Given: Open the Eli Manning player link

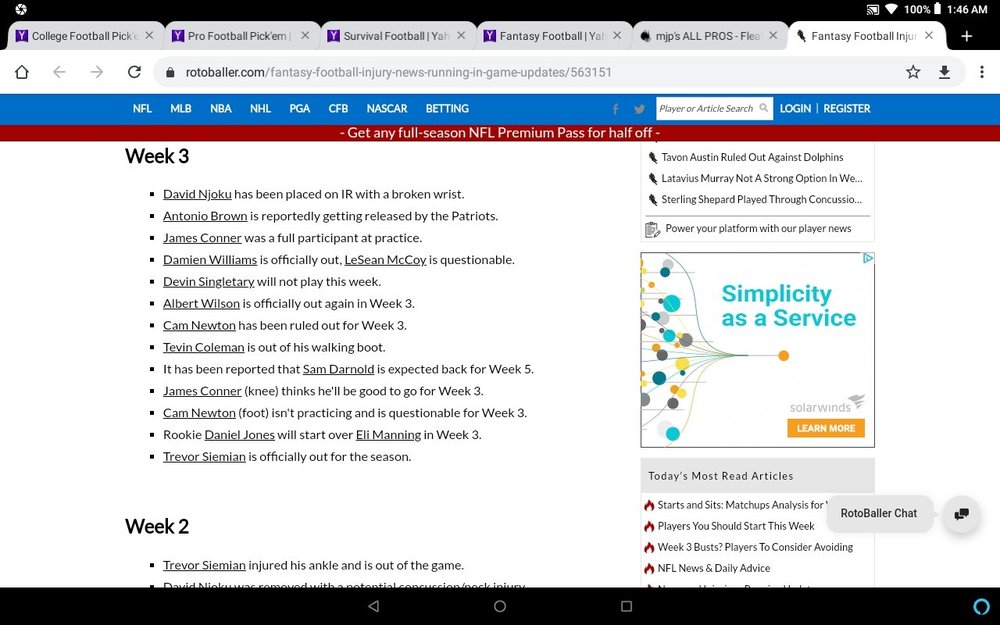Looking at the screenshot, I should 388,434.
